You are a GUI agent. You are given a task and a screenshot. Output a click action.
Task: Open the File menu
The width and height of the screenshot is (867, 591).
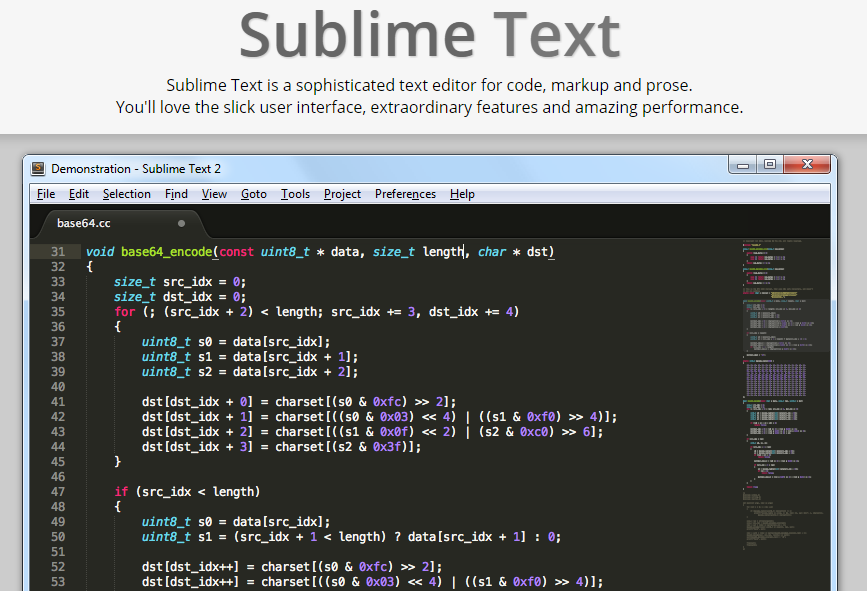tap(46, 194)
